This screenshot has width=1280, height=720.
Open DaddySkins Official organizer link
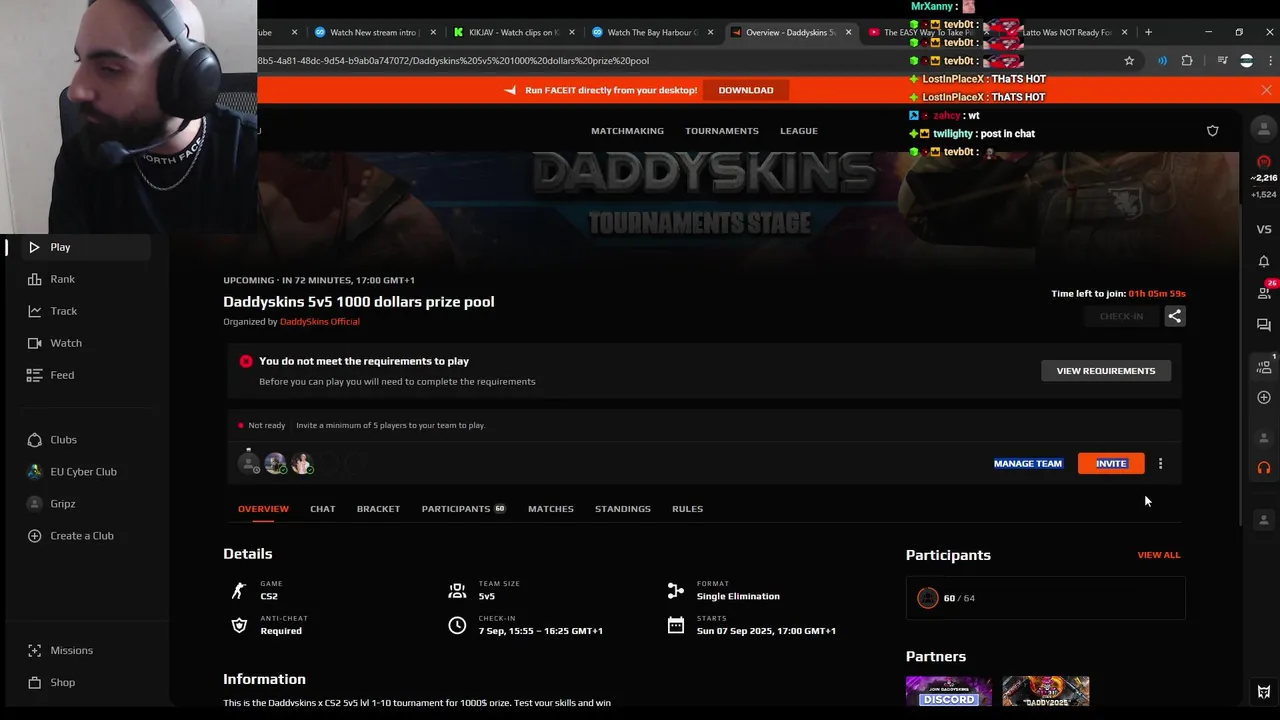[320, 322]
